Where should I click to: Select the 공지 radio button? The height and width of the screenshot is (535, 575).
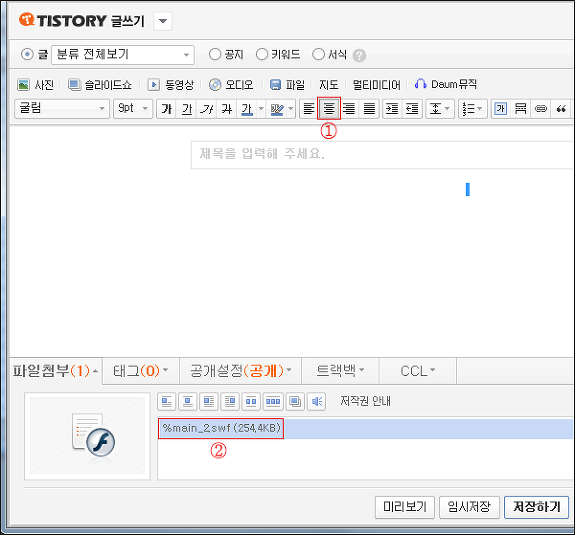click(215, 54)
